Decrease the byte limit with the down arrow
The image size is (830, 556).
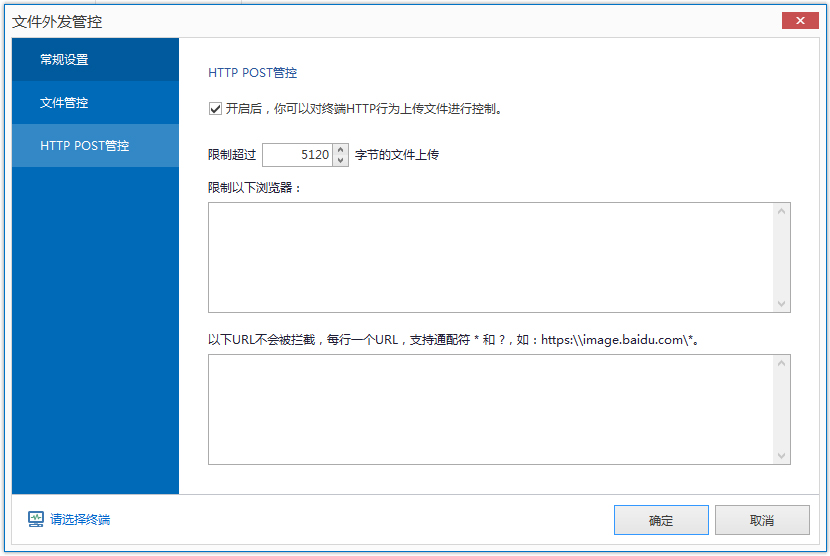click(340, 160)
